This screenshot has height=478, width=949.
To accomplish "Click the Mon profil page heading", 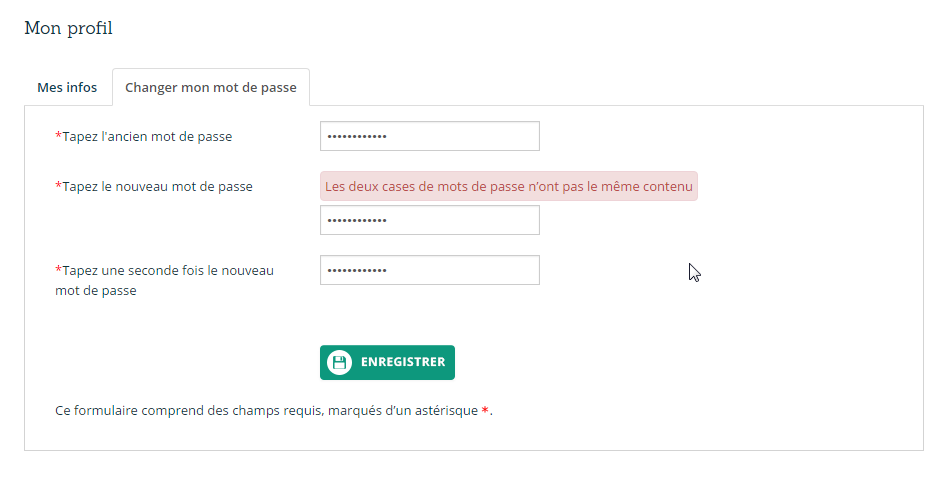I will 68,28.
